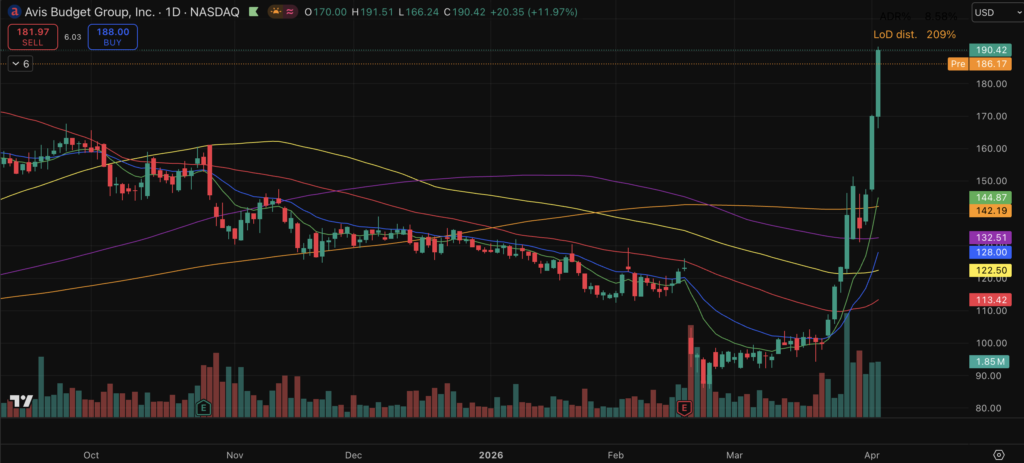
Task: Click the pink approximately-equal data icon
Action: (x=291, y=13)
